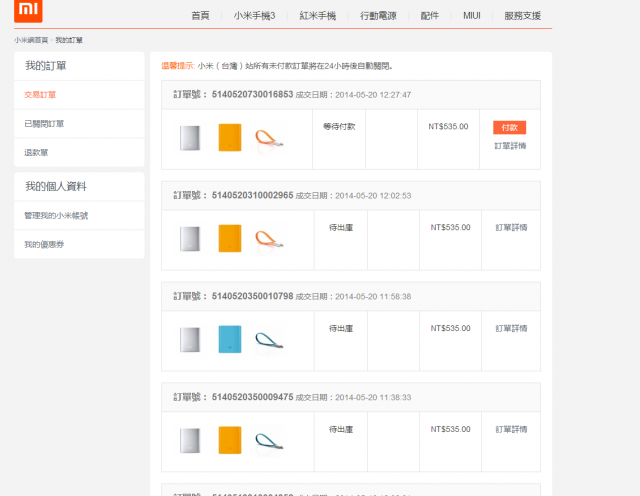
Task: Click blue cable thumbnail in order 5140520350009475
Action: (x=269, y=441)
